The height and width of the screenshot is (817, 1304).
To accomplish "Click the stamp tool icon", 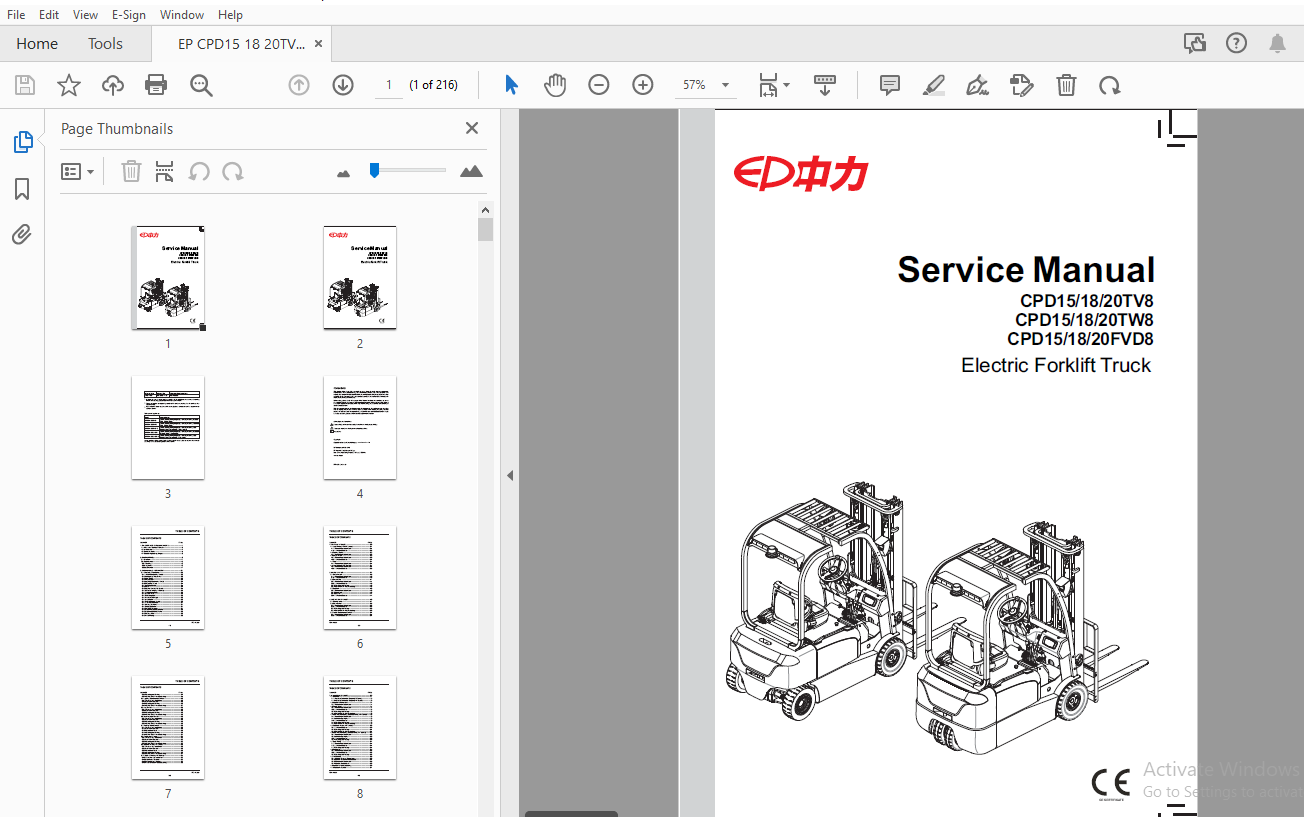I will point(1022,86).
